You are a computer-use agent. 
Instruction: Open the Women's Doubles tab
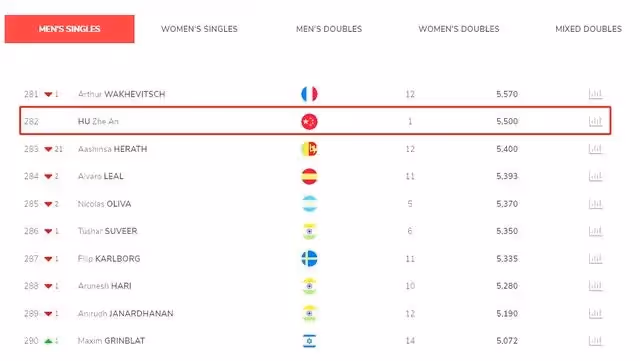click(x=459, y=29)
